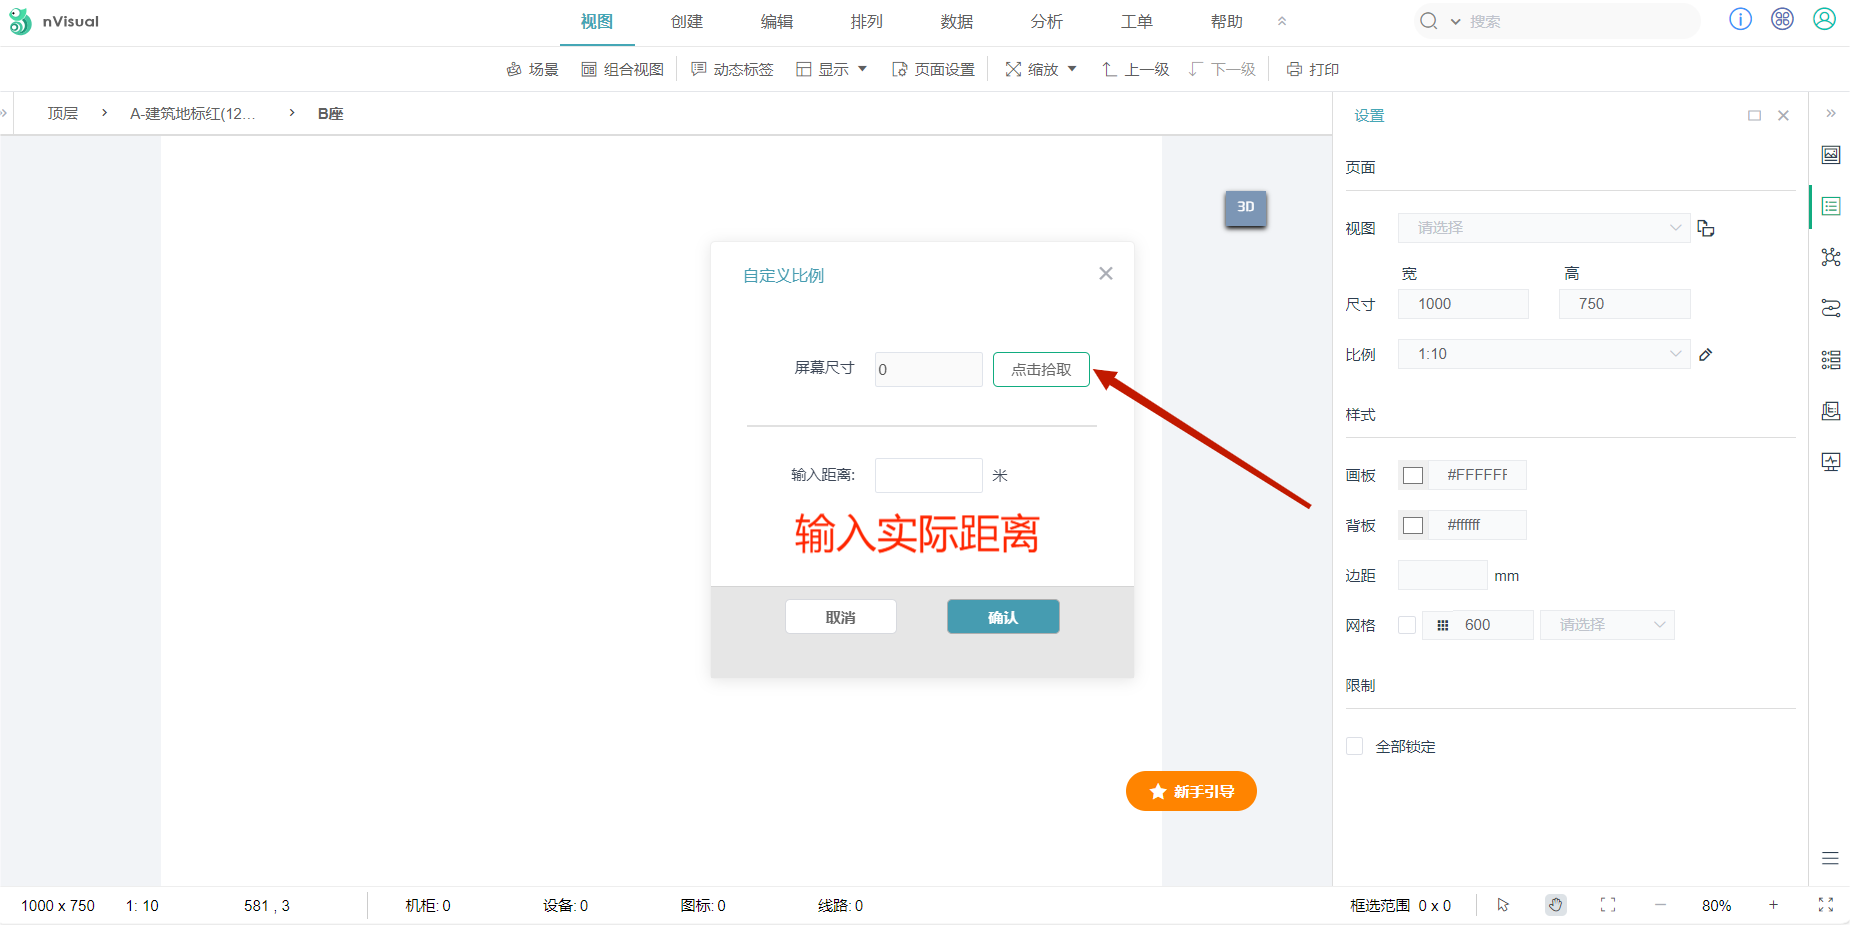Viewport: 1850px width, 925px height.
Task: Open the hamburger menu at sidebar bottom
Action: click(1831, 858)
